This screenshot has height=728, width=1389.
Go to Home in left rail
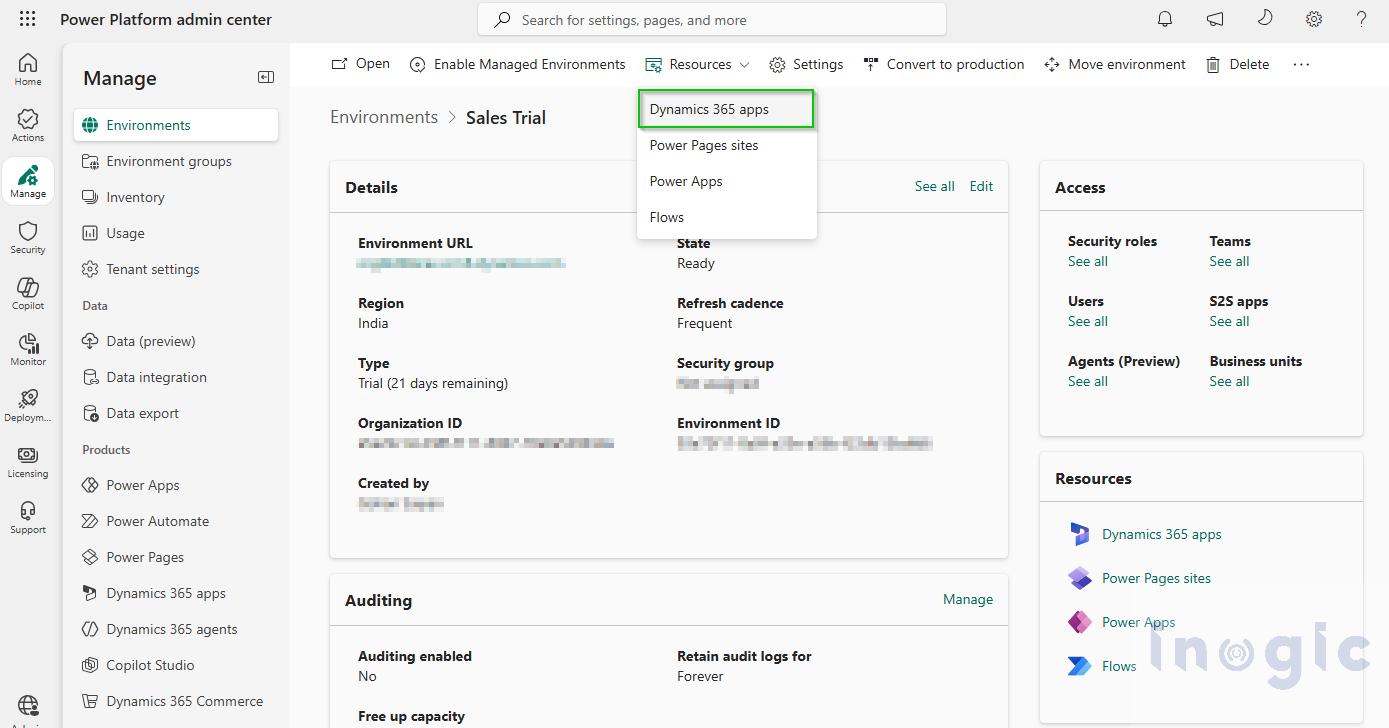[x=28, y=69]
